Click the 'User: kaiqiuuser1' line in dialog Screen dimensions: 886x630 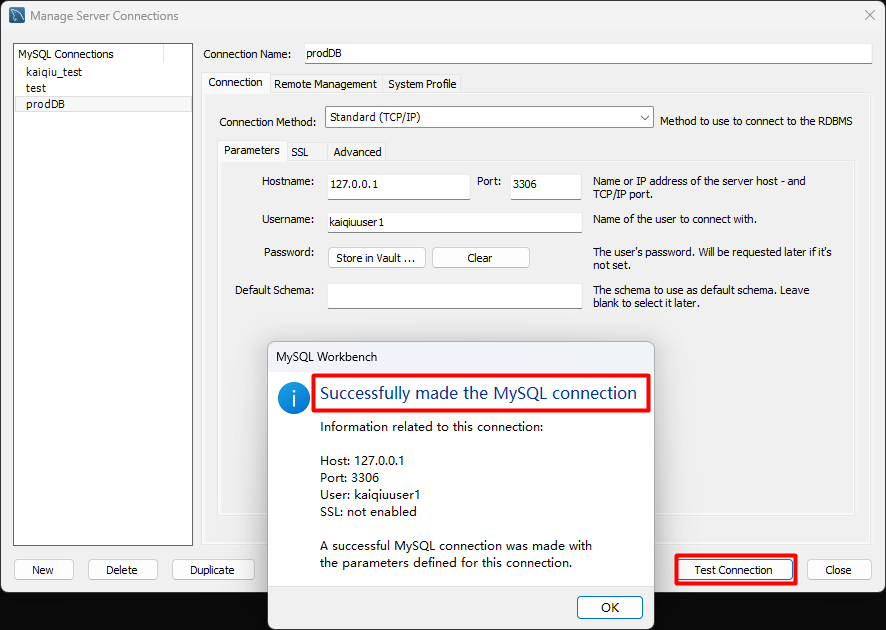click(x=370, y=494)
